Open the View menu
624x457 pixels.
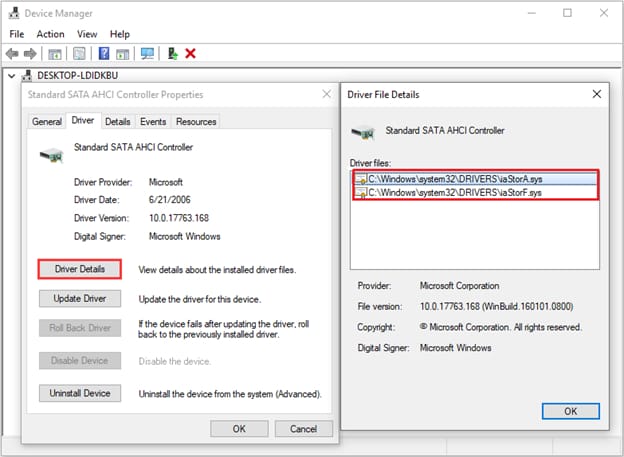pos(87,34)
